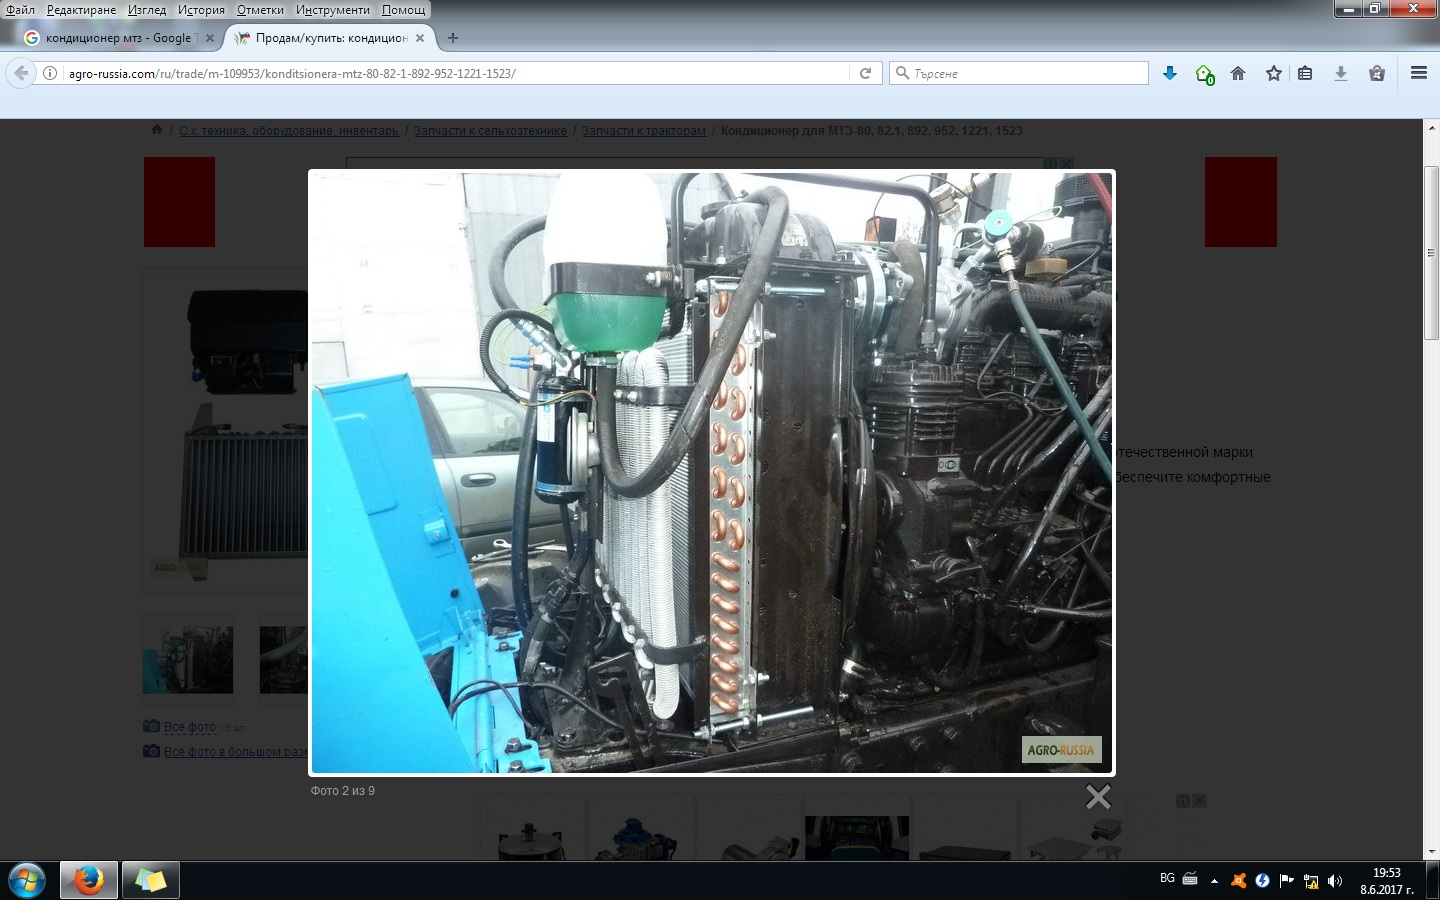Open Windows Start menu orb
The image size is (1440, 900).
click(27, 881)
